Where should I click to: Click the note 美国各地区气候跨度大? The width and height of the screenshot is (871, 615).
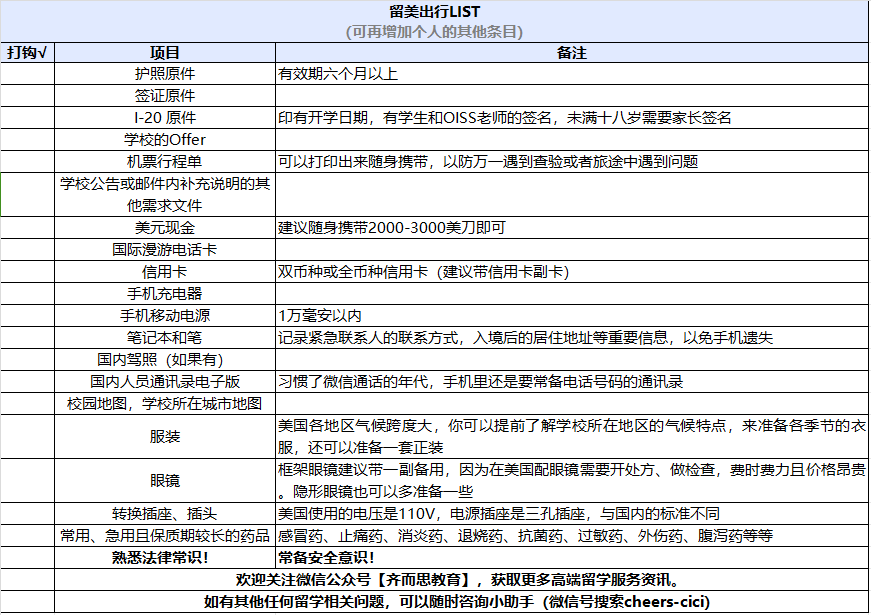coord(572,437)
